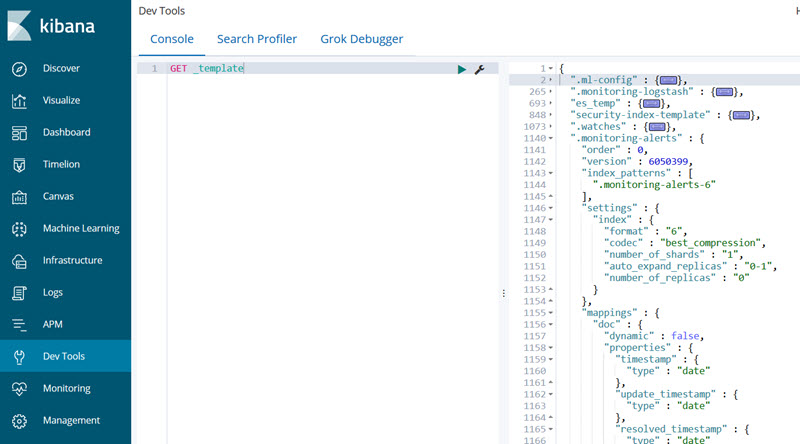Go to Management label in sidebar
This screenshot has width=800, height=444.
[71, 421]
